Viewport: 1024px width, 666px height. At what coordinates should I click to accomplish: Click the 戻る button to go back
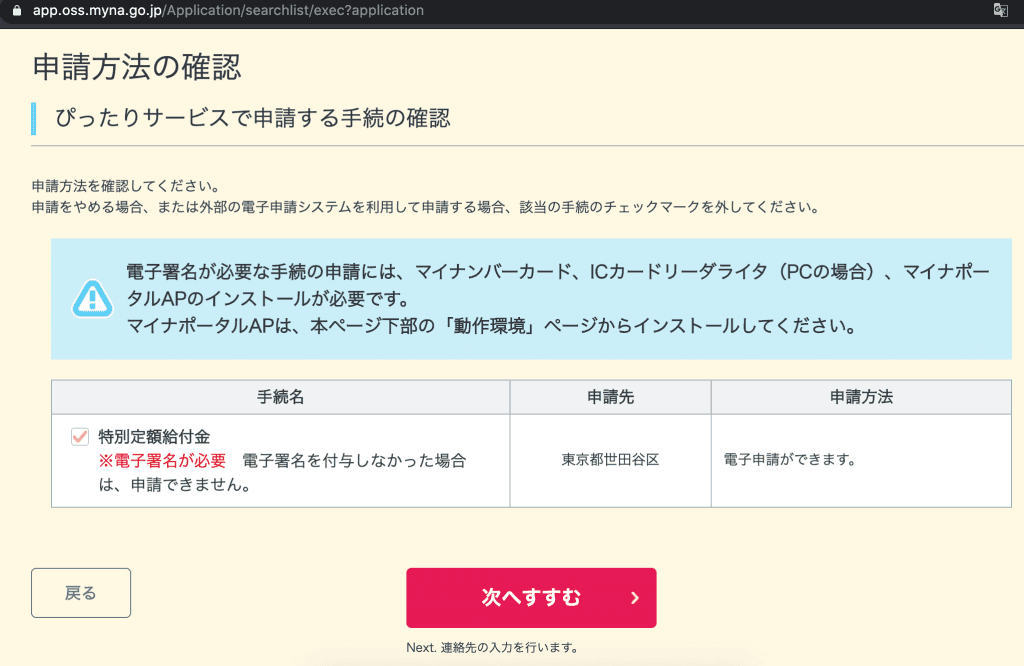pos(80,592)
